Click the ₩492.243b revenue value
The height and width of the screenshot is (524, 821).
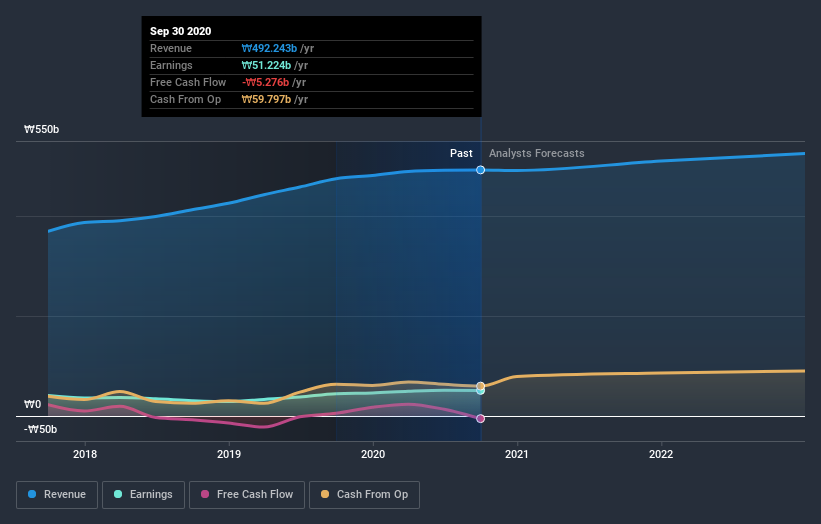coord(269,48)
